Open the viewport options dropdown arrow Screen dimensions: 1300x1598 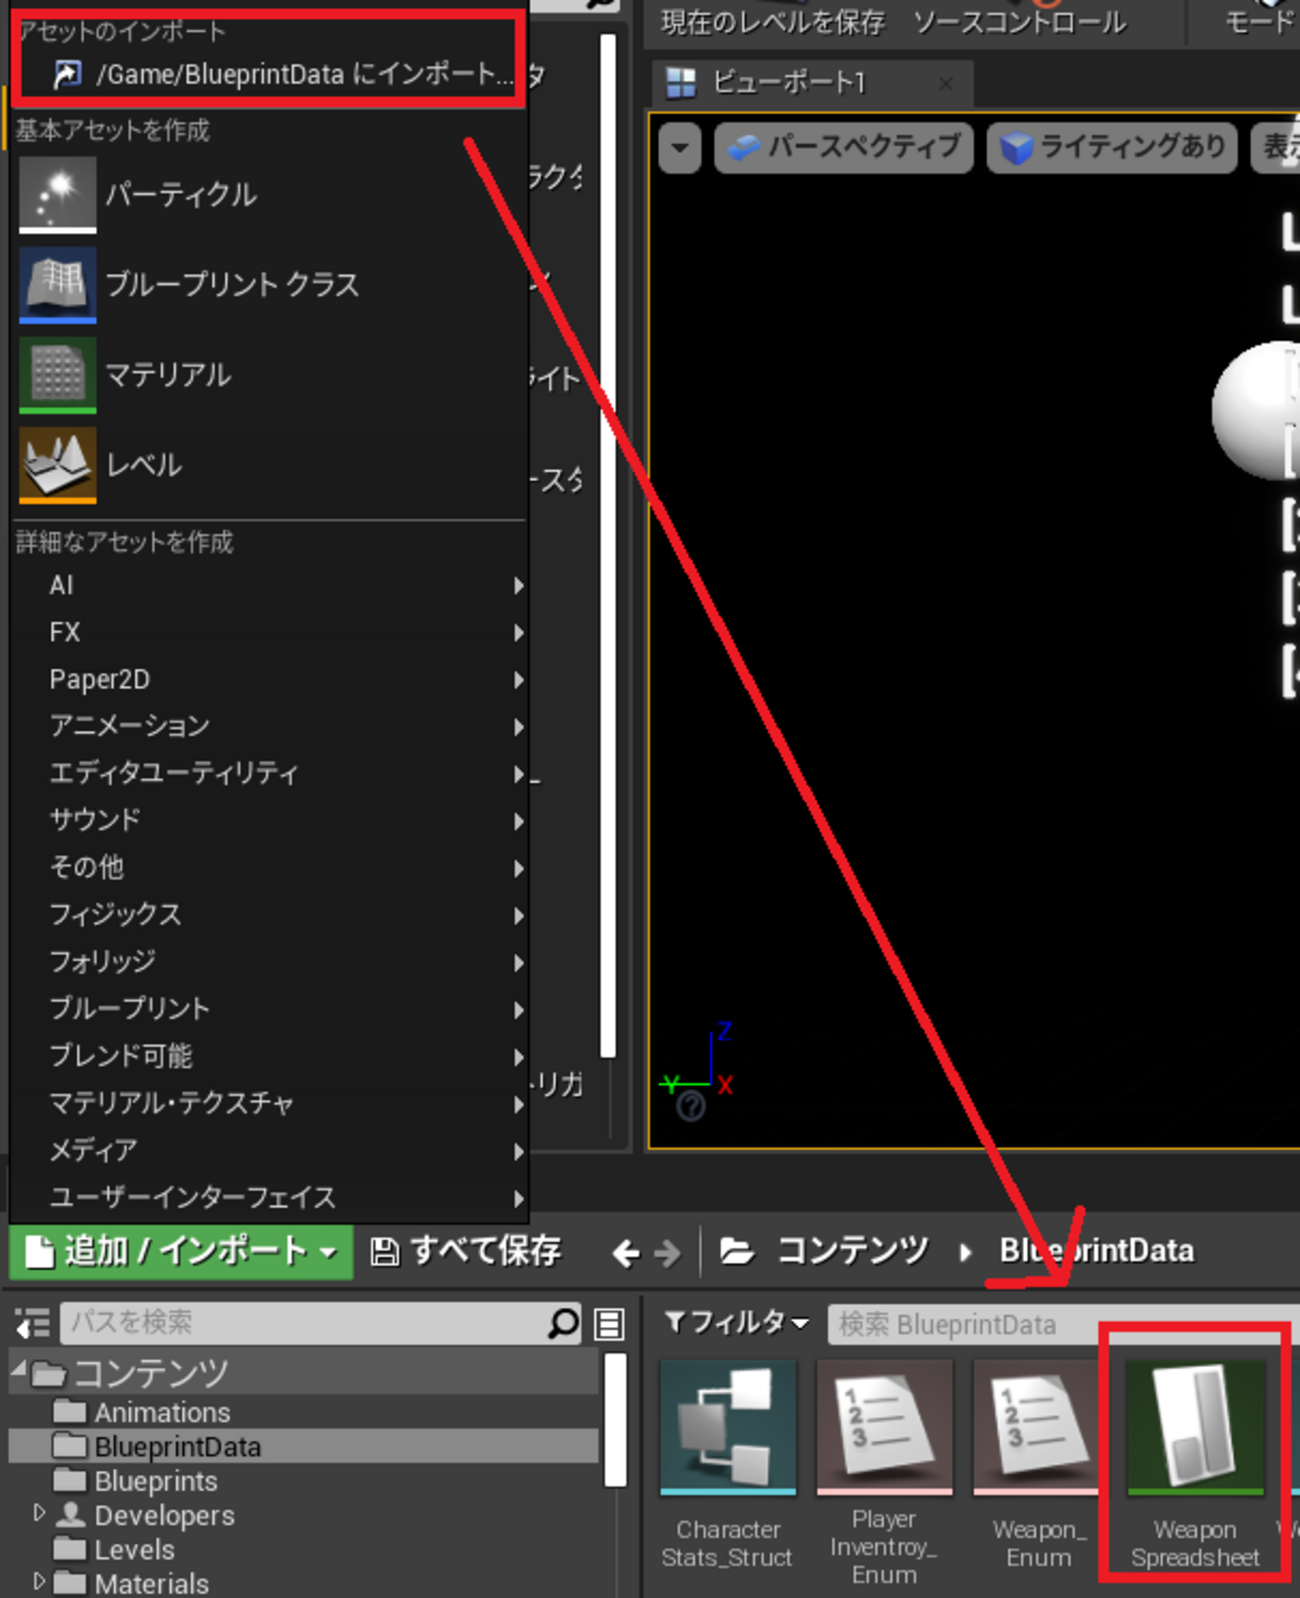[680, 148]
